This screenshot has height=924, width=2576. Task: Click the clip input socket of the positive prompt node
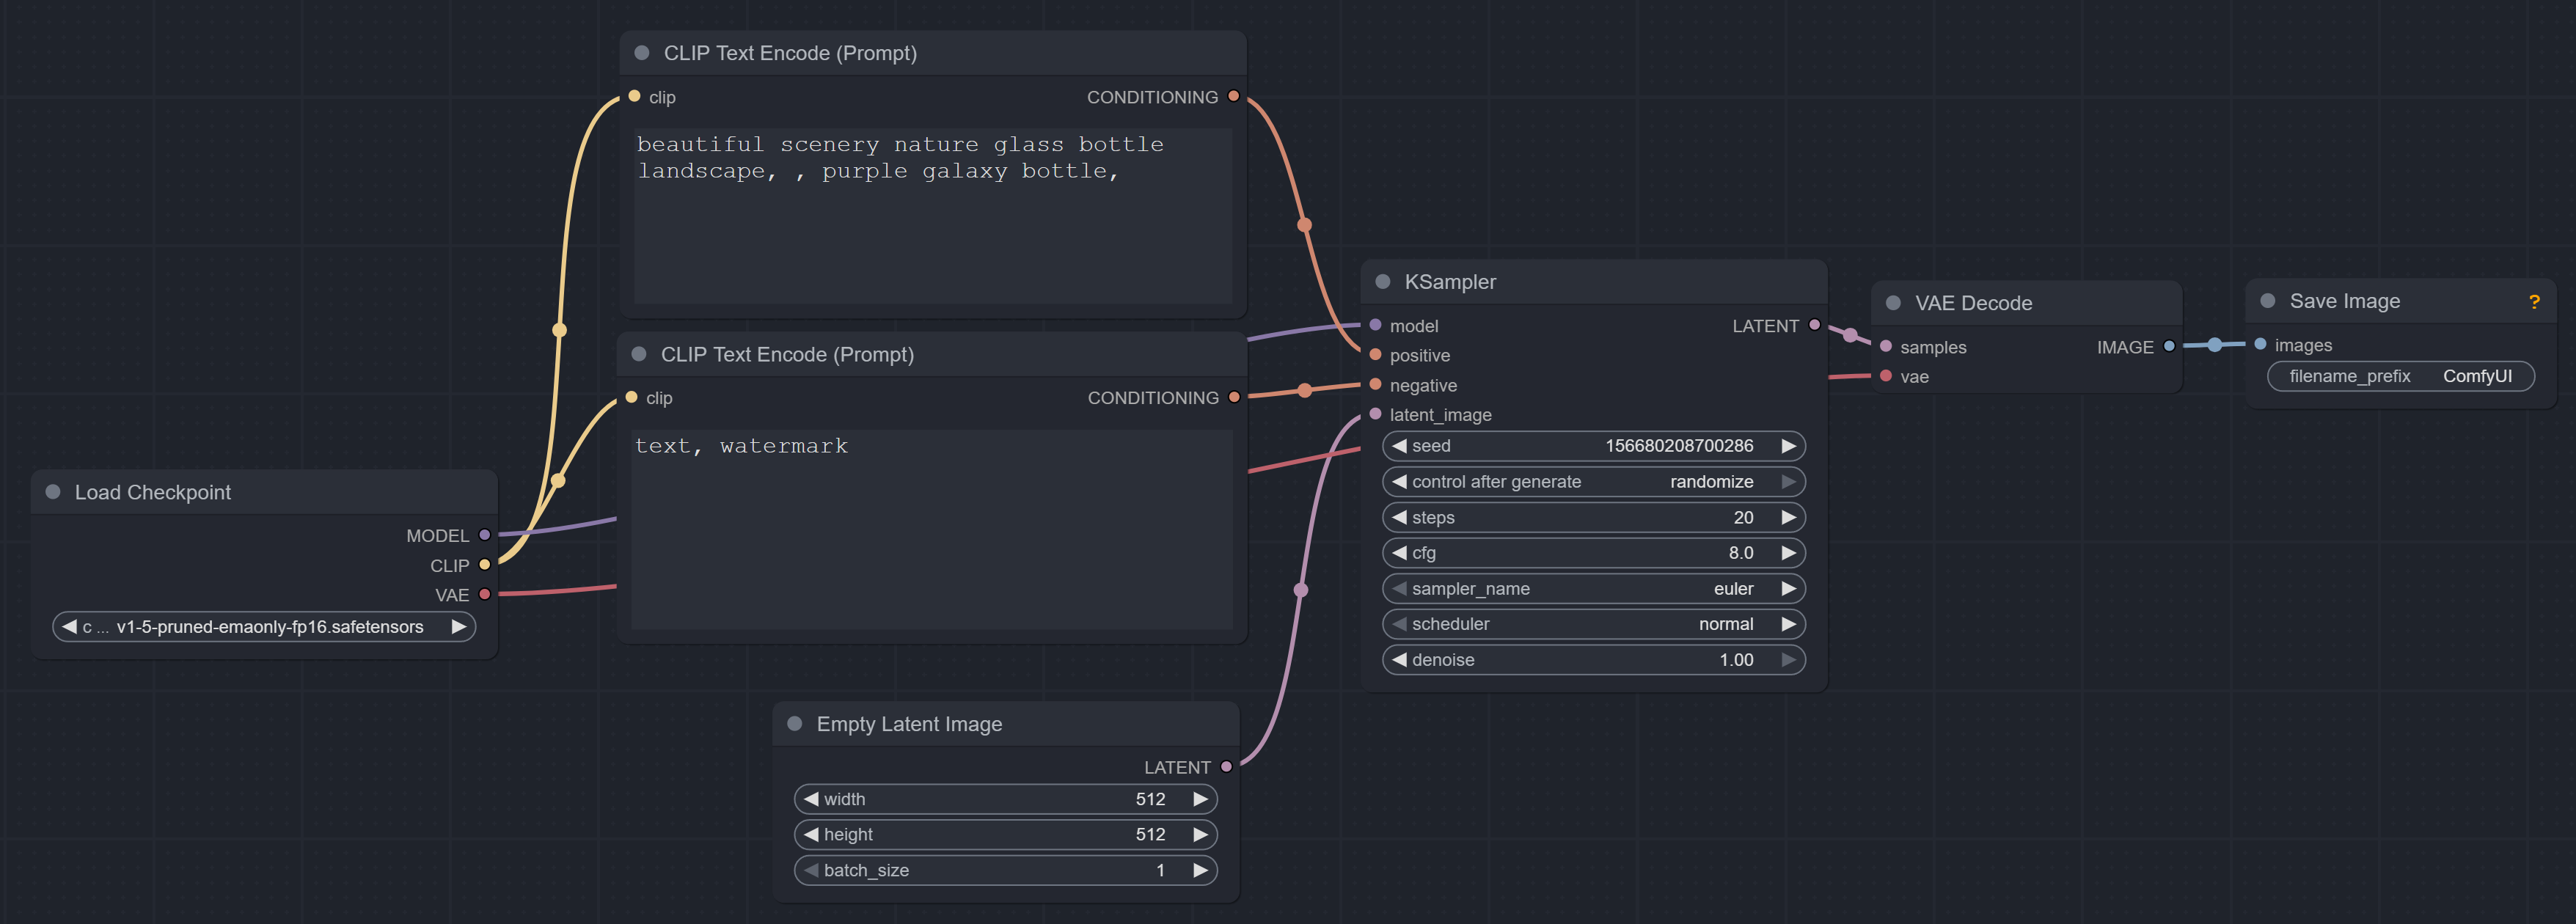(x=634, y=96)
